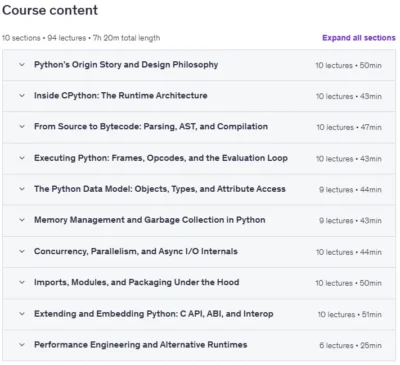Expand the Inside CPython chevron arrow
The height and width of the screenshot is (365, 400).
[x=22, y=96]
